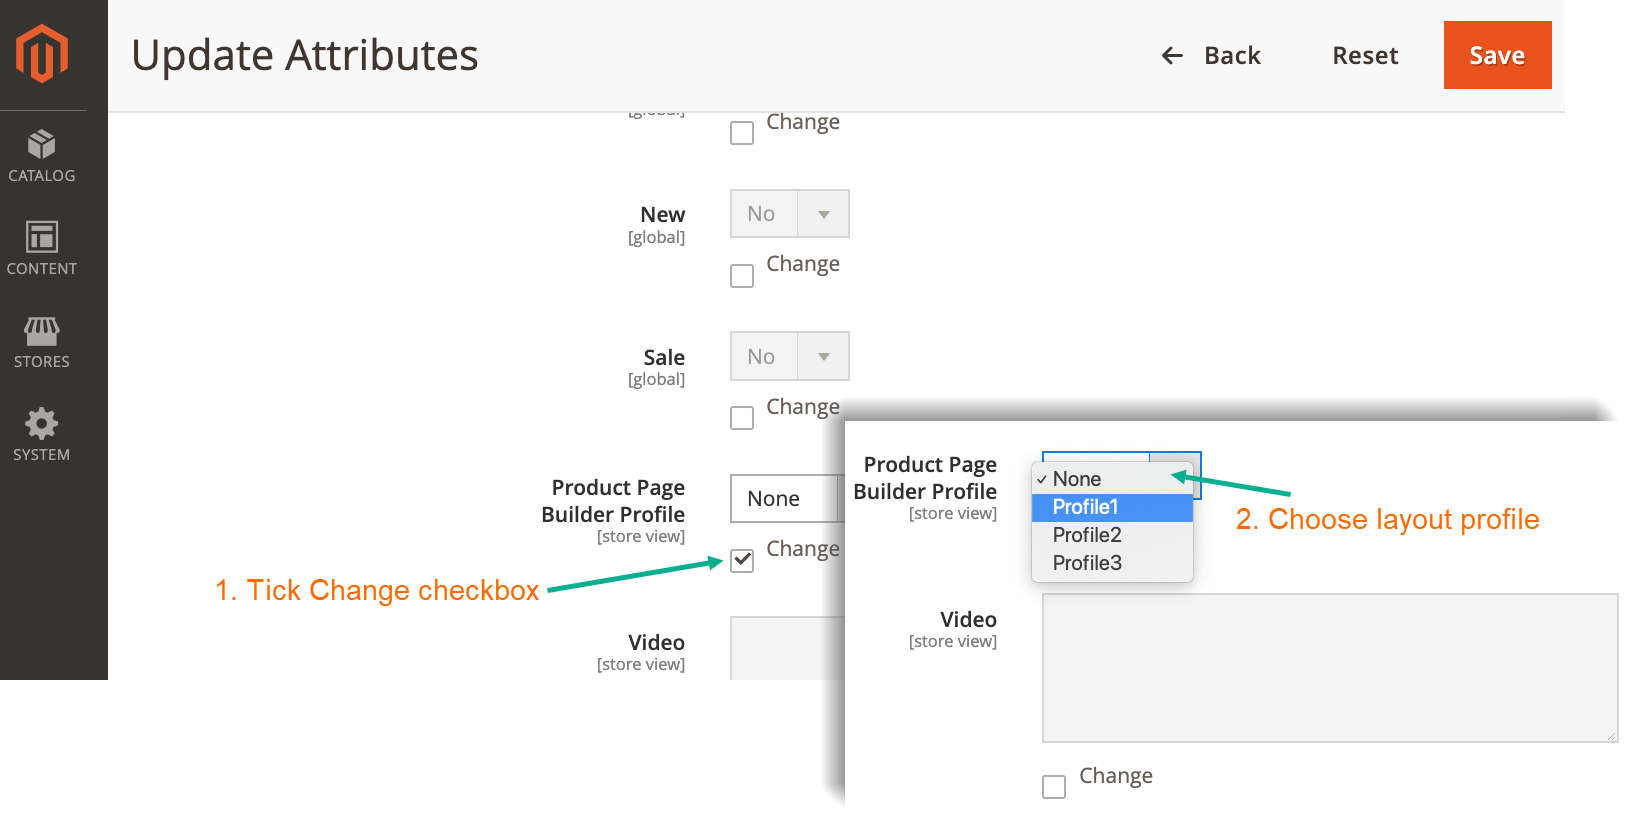This screenshot has width=1635, height=824.
Task: Click the Back arrow icon
Action: [x=1172, y=56]
